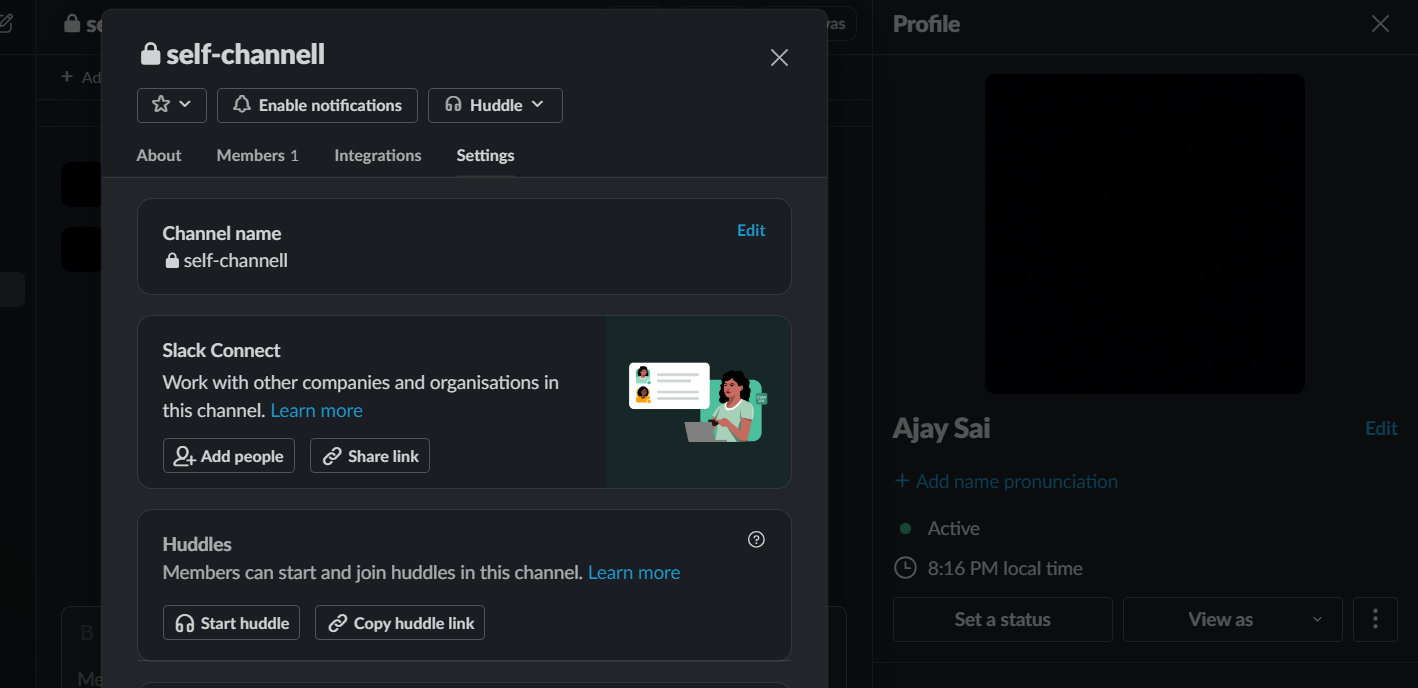1418x688 pixels.
Task: Expand the View as dropdown arrow
Action: coord(1317,620)
